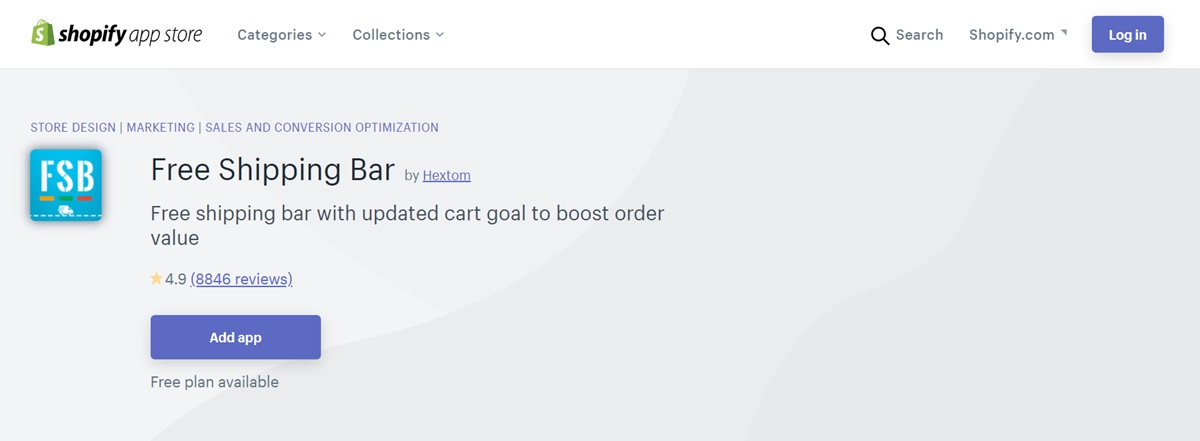The image size is (1200, 441).
Task: Click the Add app button
Action: click(236, 337)
